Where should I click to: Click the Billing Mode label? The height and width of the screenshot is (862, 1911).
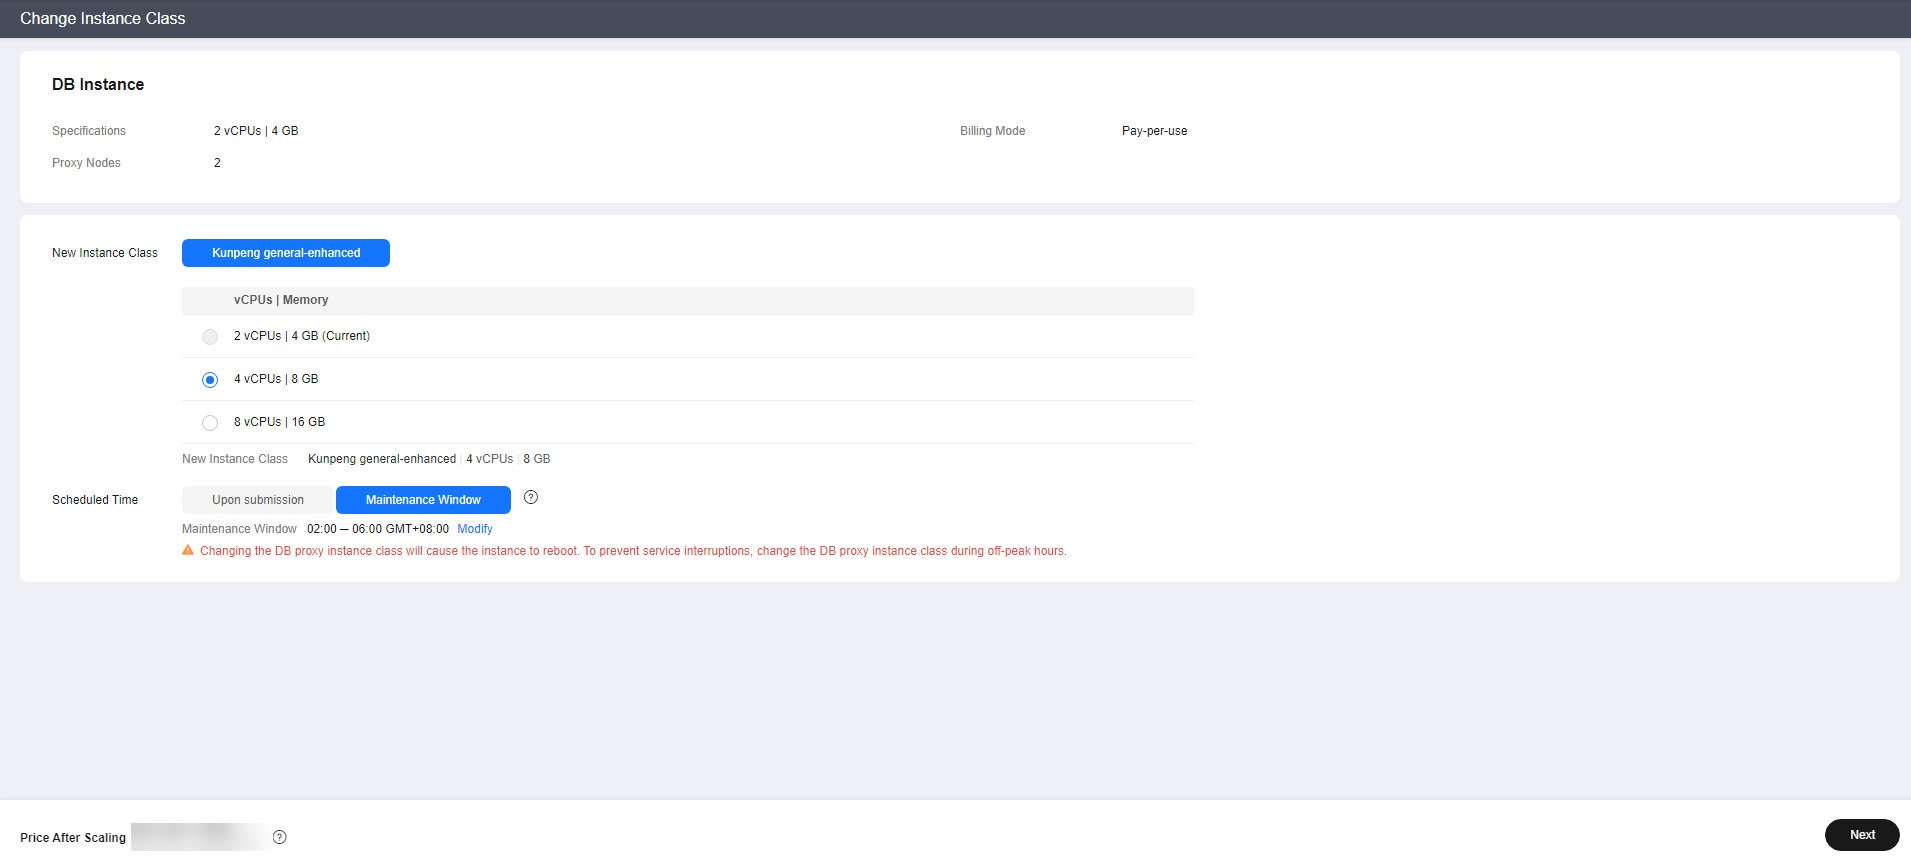click(x=993, y=131)
